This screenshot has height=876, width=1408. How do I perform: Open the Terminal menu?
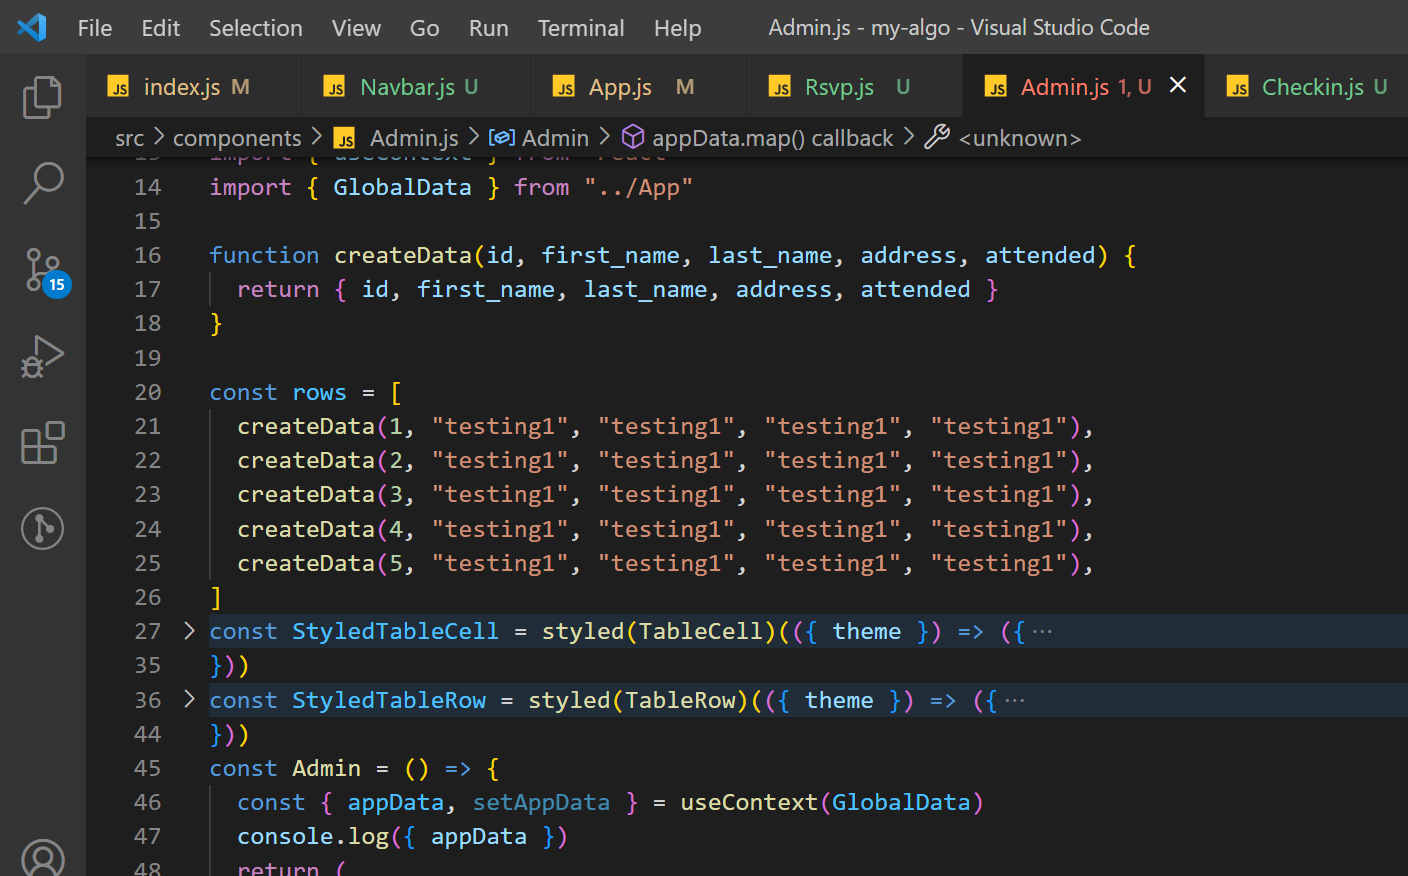[x=581, y=28]
